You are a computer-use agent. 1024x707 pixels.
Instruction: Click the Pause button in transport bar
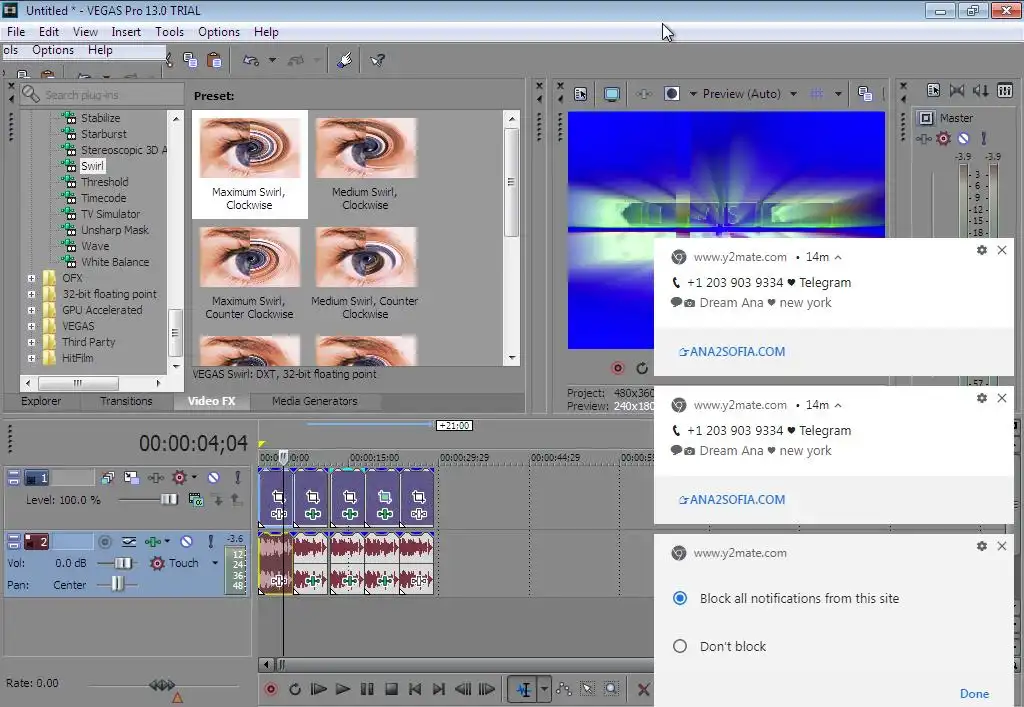[x=367, y=689]
